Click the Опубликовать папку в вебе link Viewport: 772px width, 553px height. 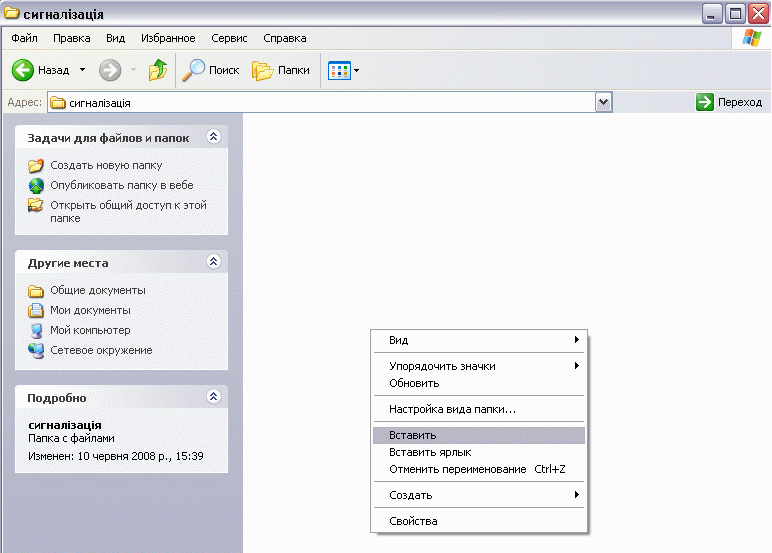[121, 185]
